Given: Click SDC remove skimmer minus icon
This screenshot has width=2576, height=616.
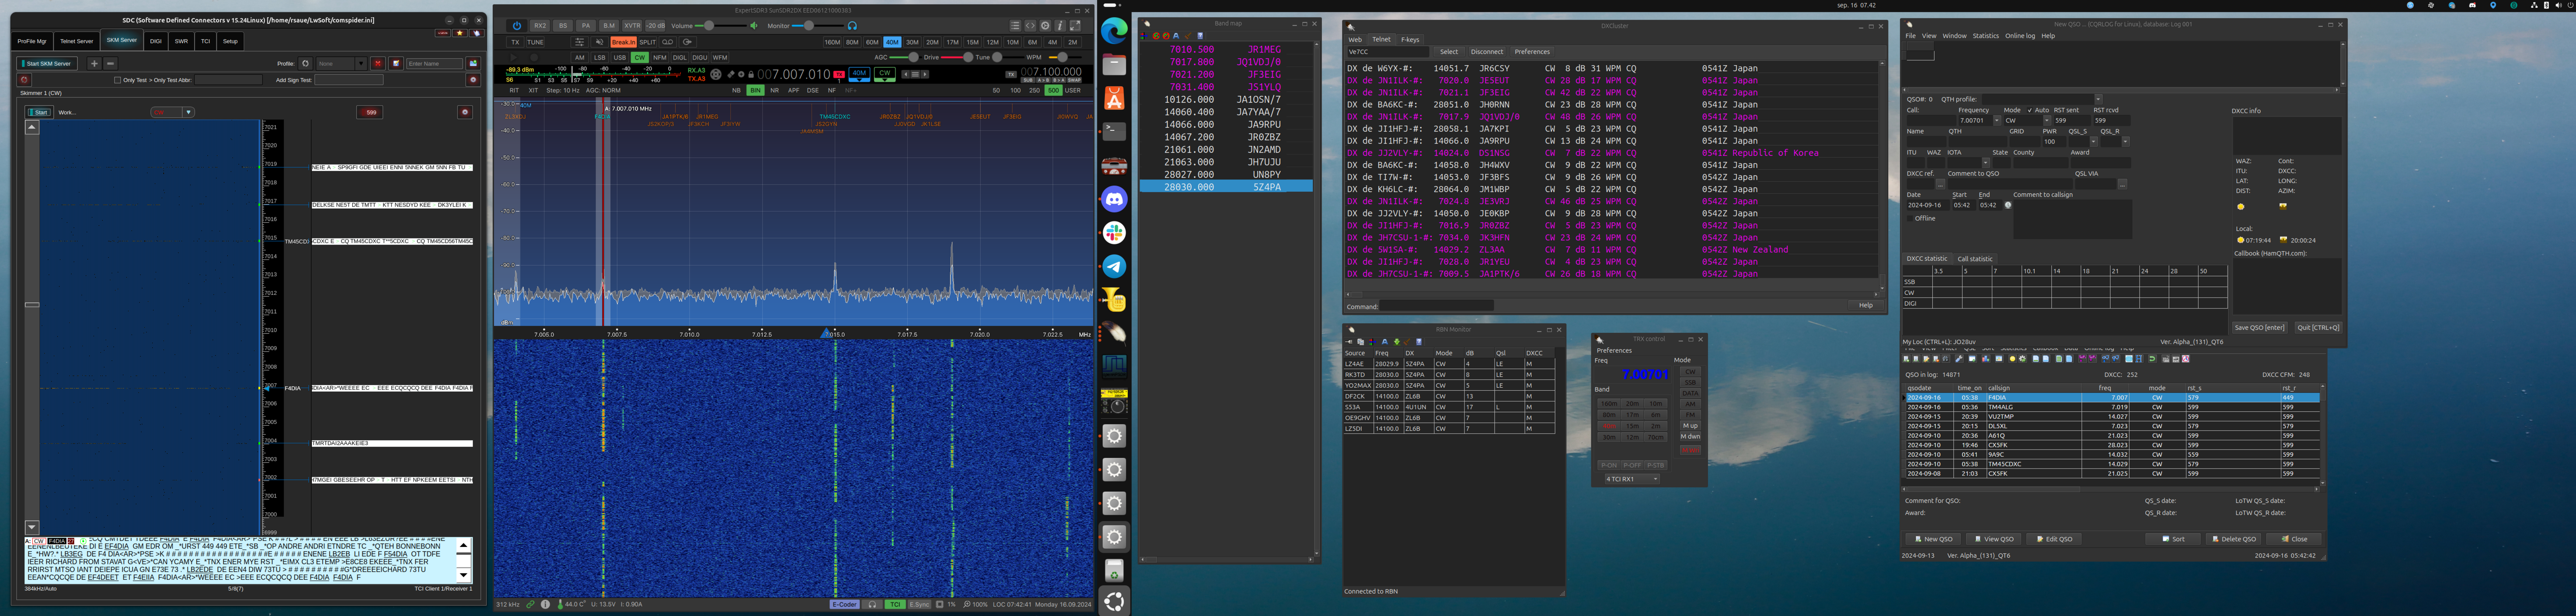Looking at the screenshot, I should 110,63.
